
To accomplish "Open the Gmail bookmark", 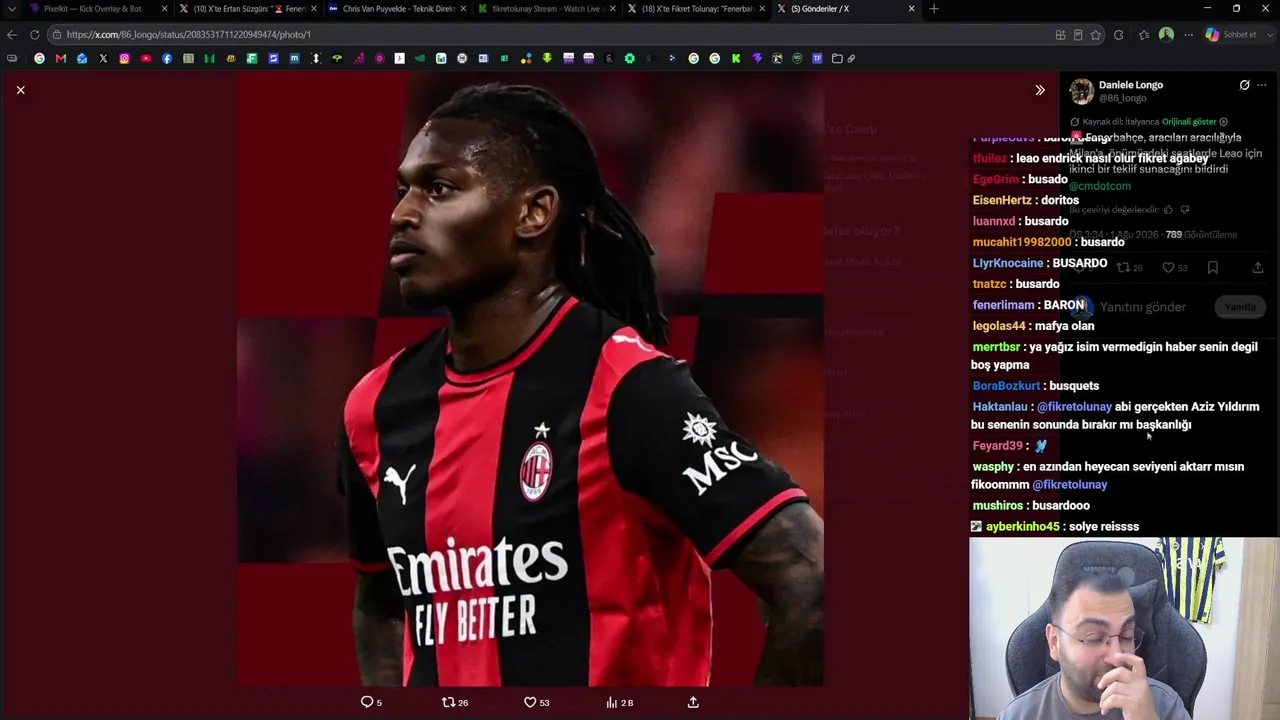I will tap(61, 59).
